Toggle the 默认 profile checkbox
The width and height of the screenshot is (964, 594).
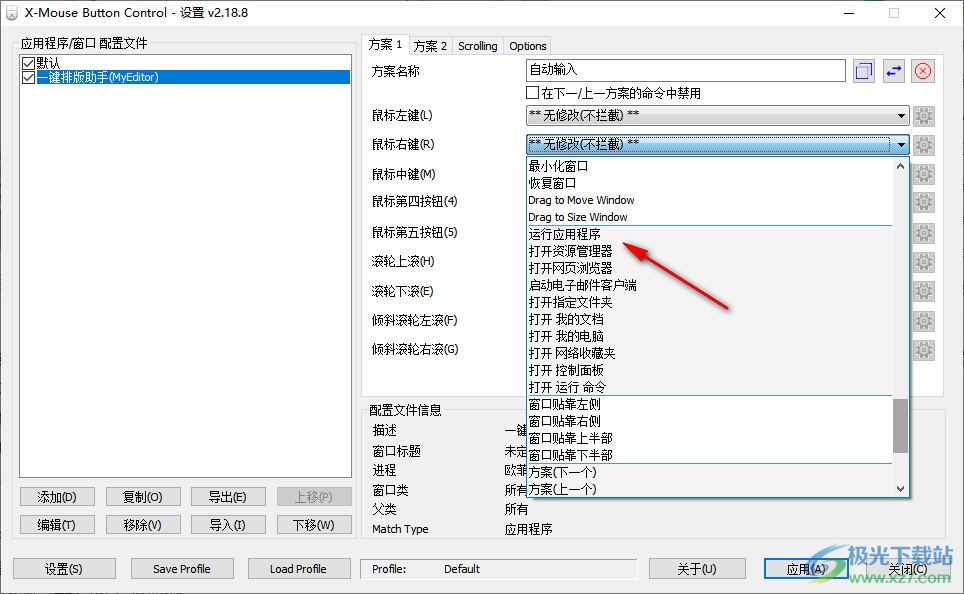point(28,63)
